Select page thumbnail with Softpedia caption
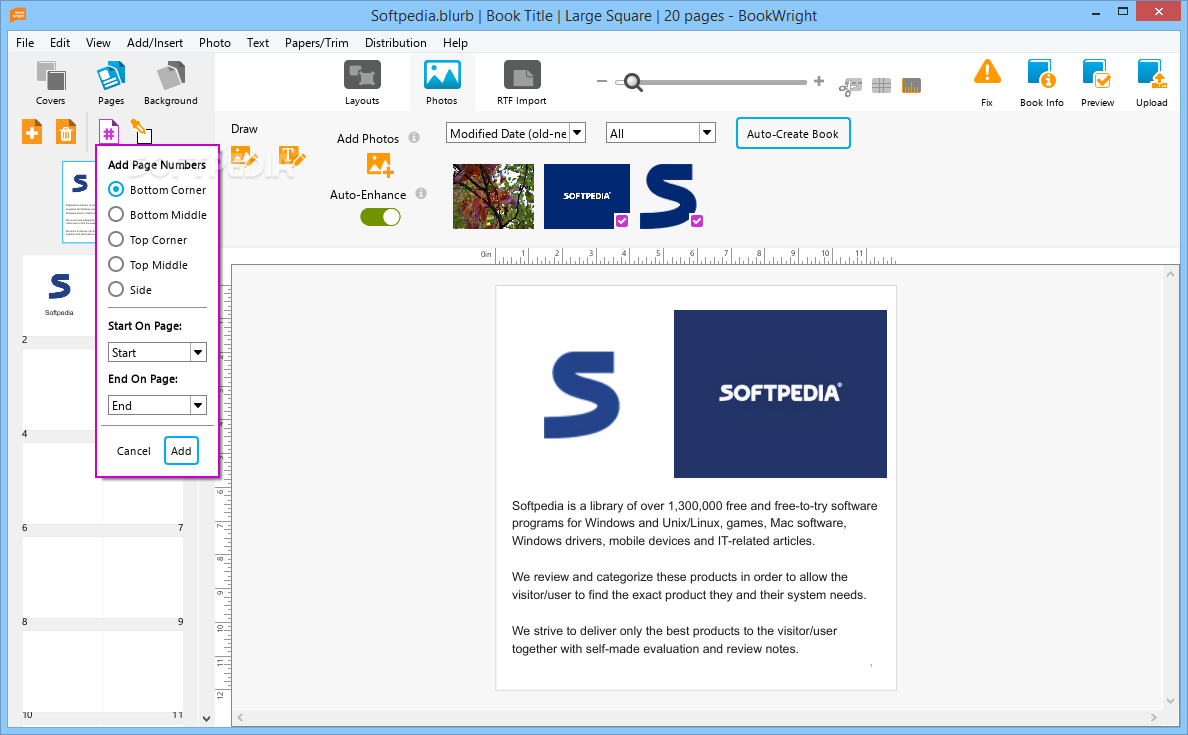 point(59,294)
